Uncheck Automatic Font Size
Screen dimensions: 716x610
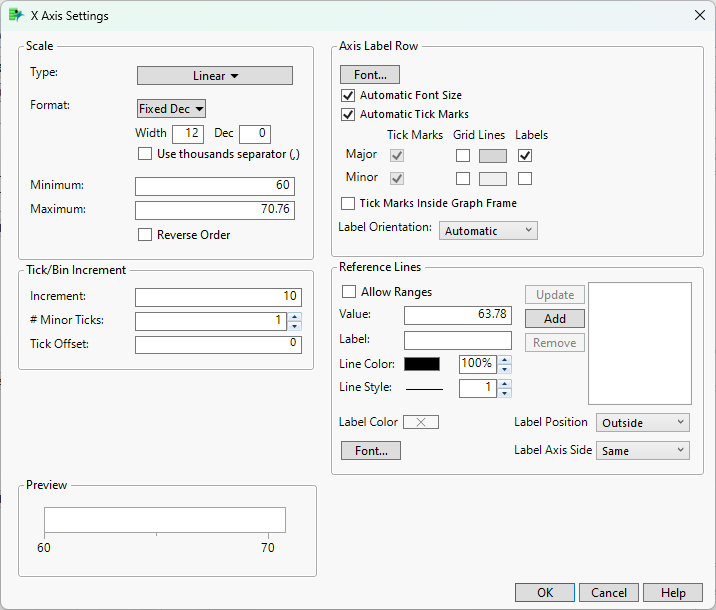(348, 96)
